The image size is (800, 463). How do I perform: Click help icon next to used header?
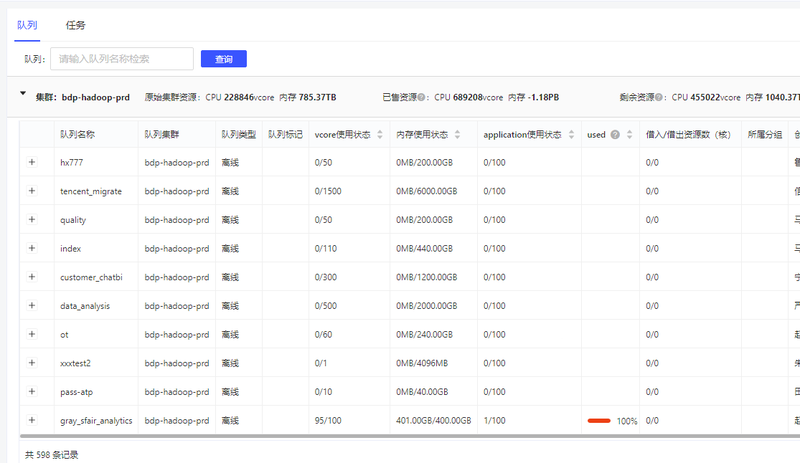point(615,134)
